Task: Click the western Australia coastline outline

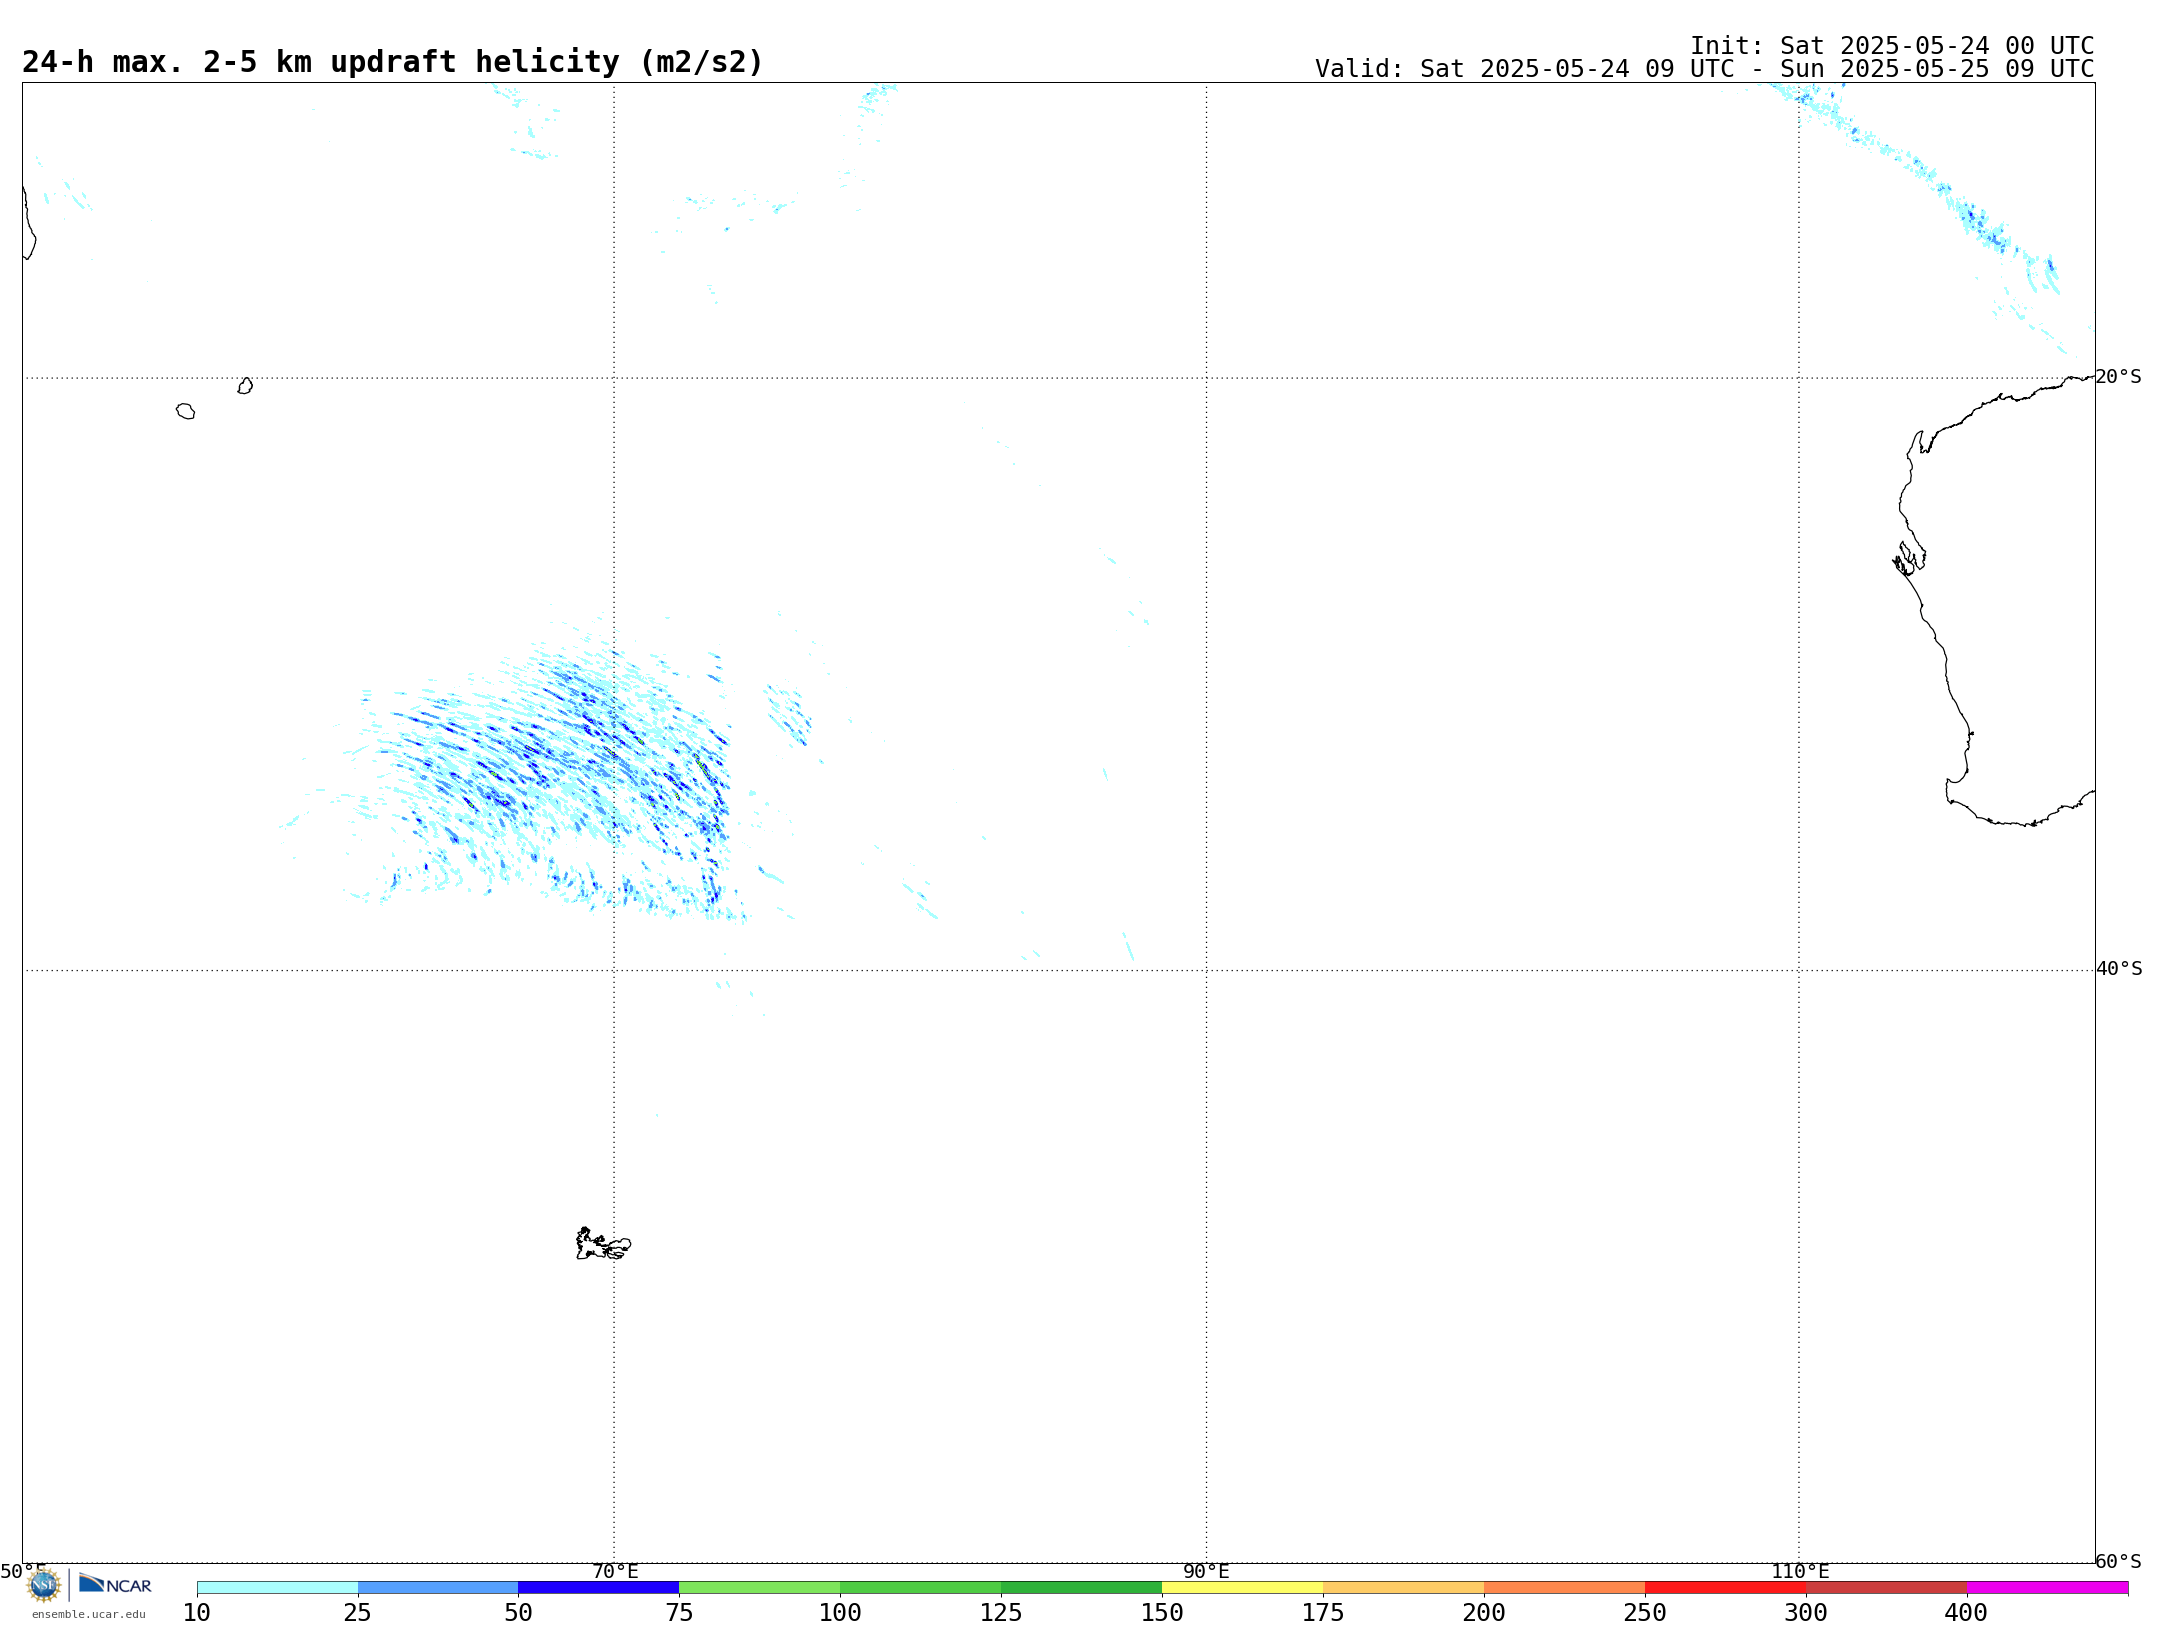Action: pos(1995,600)
